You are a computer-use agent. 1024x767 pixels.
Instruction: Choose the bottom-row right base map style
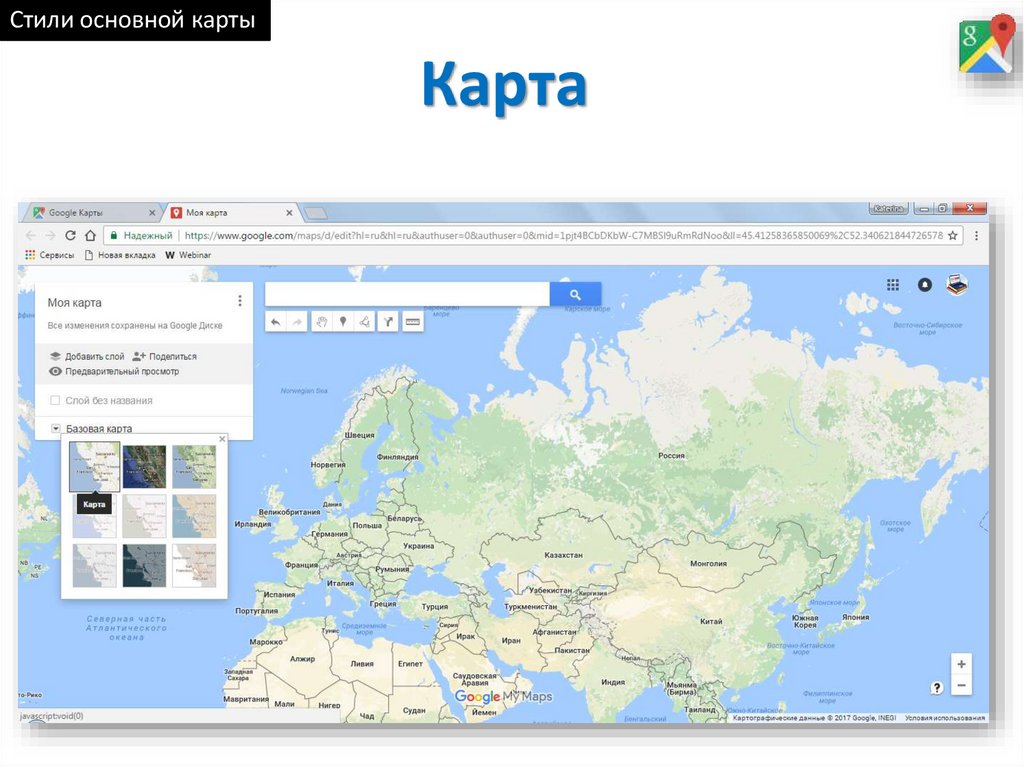pos(195,566)
